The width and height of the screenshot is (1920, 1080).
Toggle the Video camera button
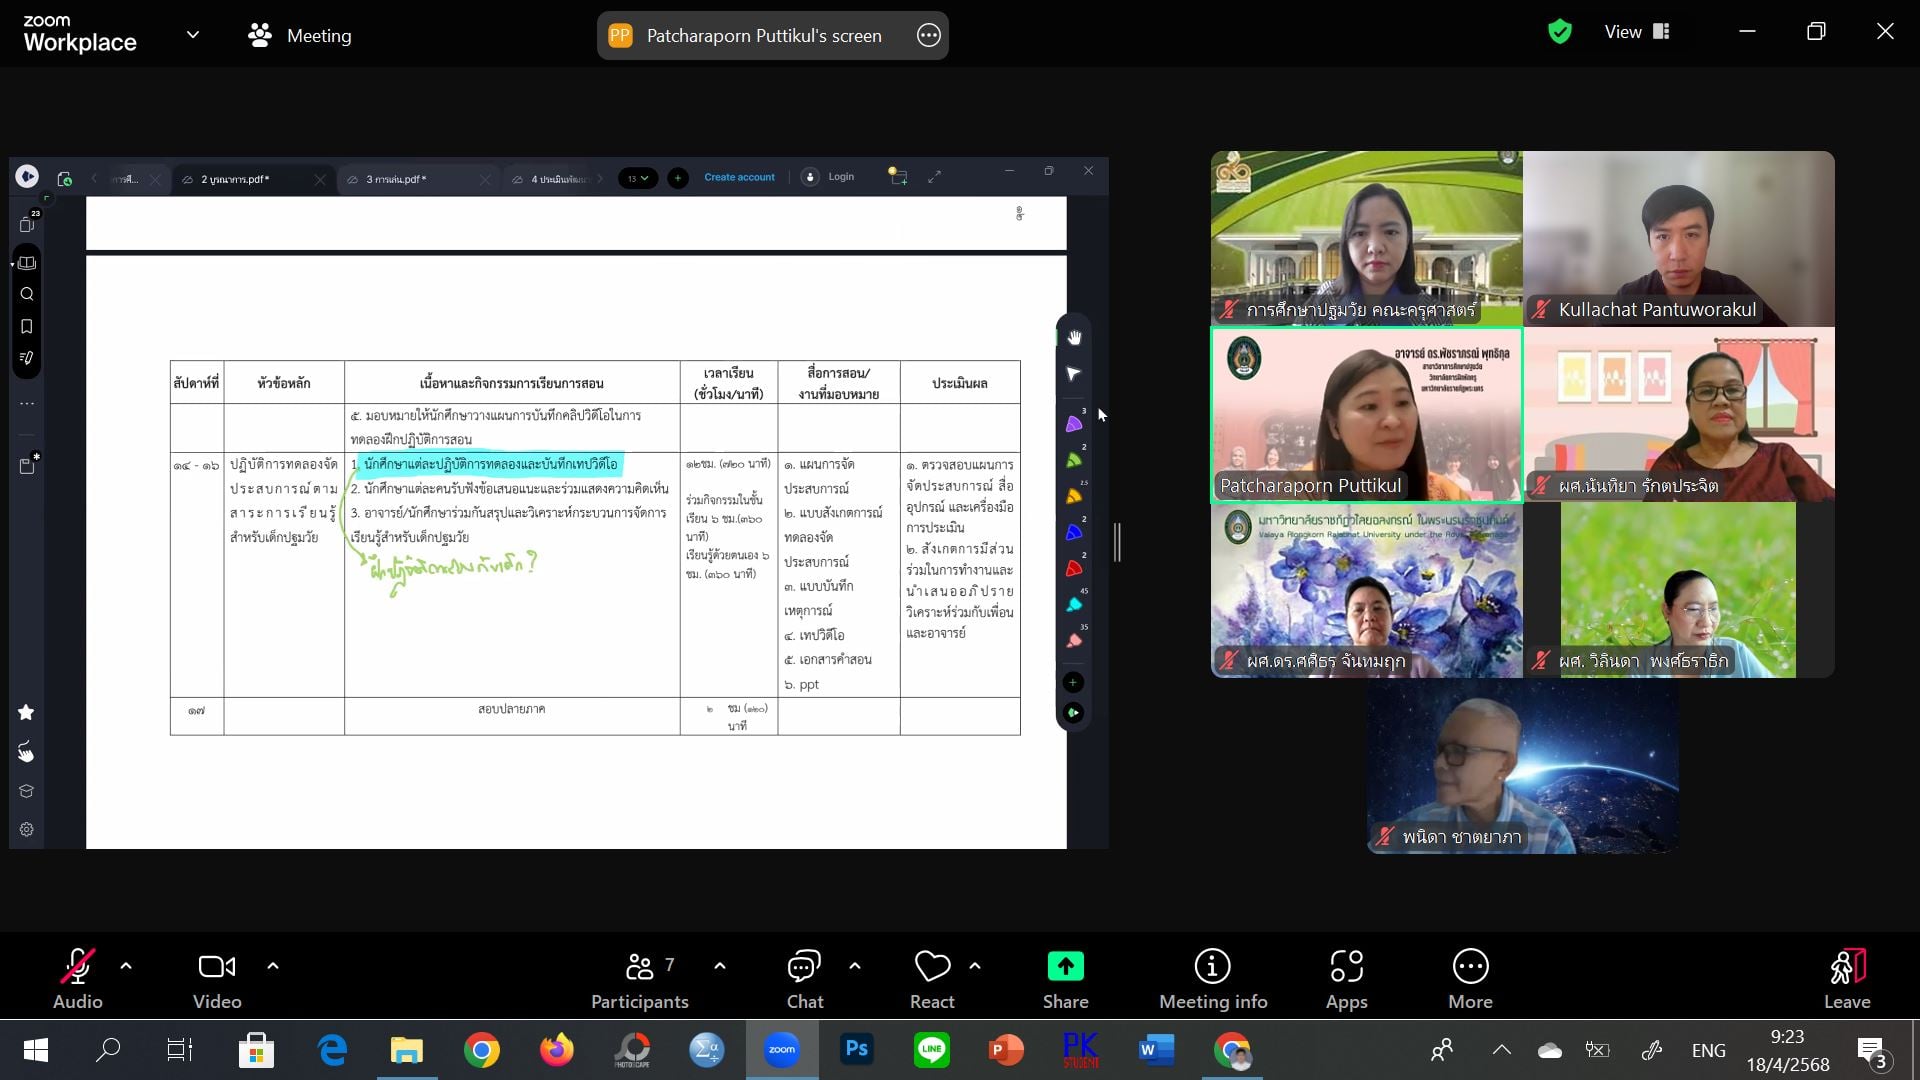coord(216,978)
